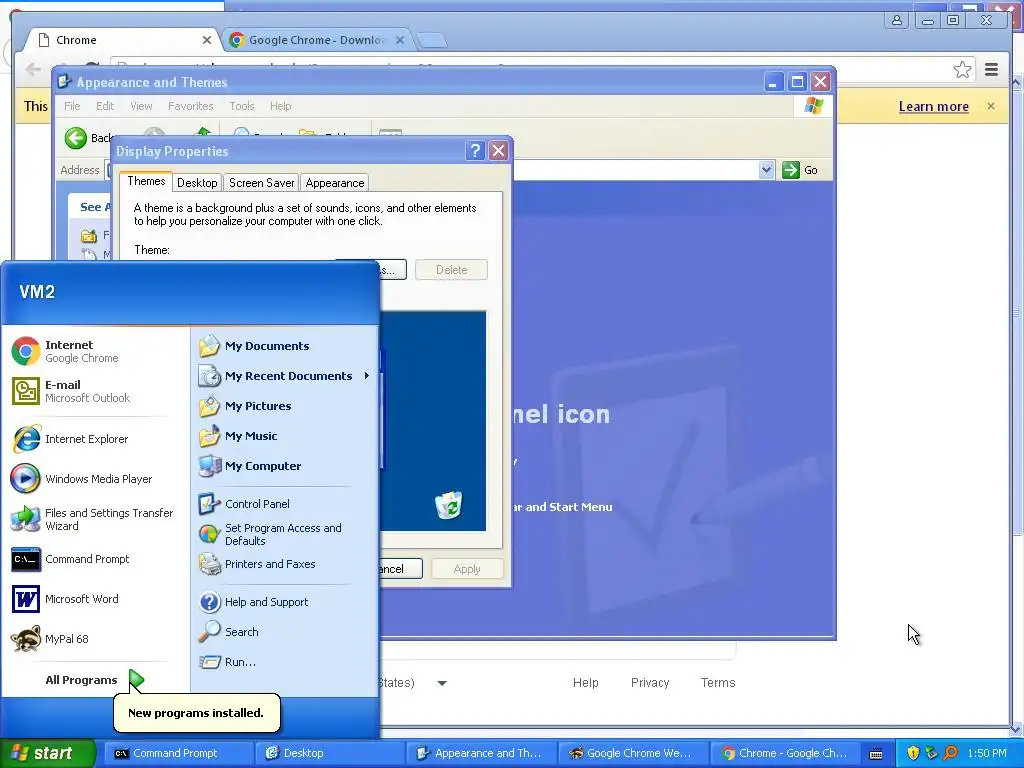Click the green Go arrow button

[791, 170]
